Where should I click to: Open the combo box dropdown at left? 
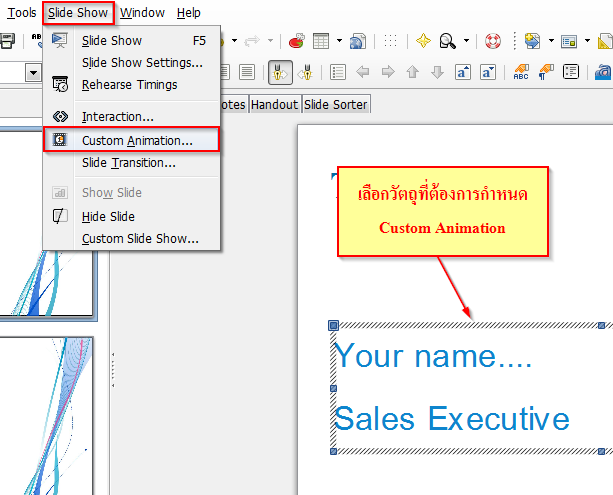coord(33,73)
